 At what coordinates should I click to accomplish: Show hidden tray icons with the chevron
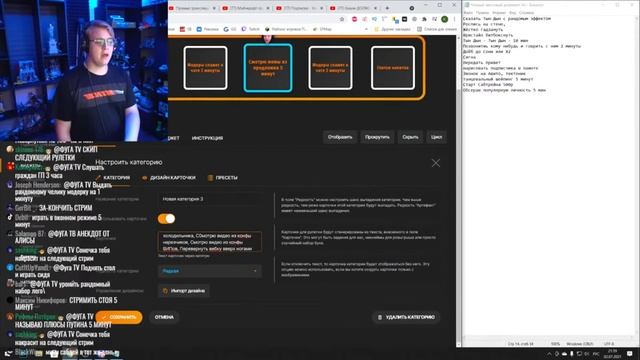(x=549, y=353)
